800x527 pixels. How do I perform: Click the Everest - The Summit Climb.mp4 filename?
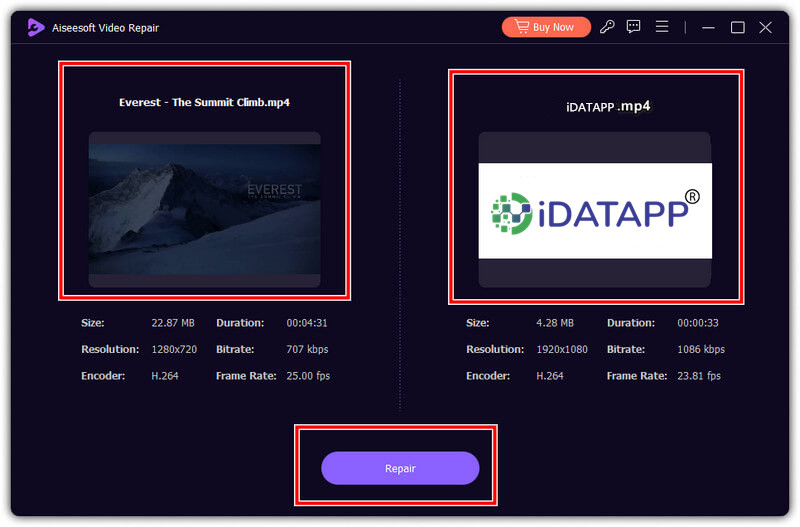(204, 102)
